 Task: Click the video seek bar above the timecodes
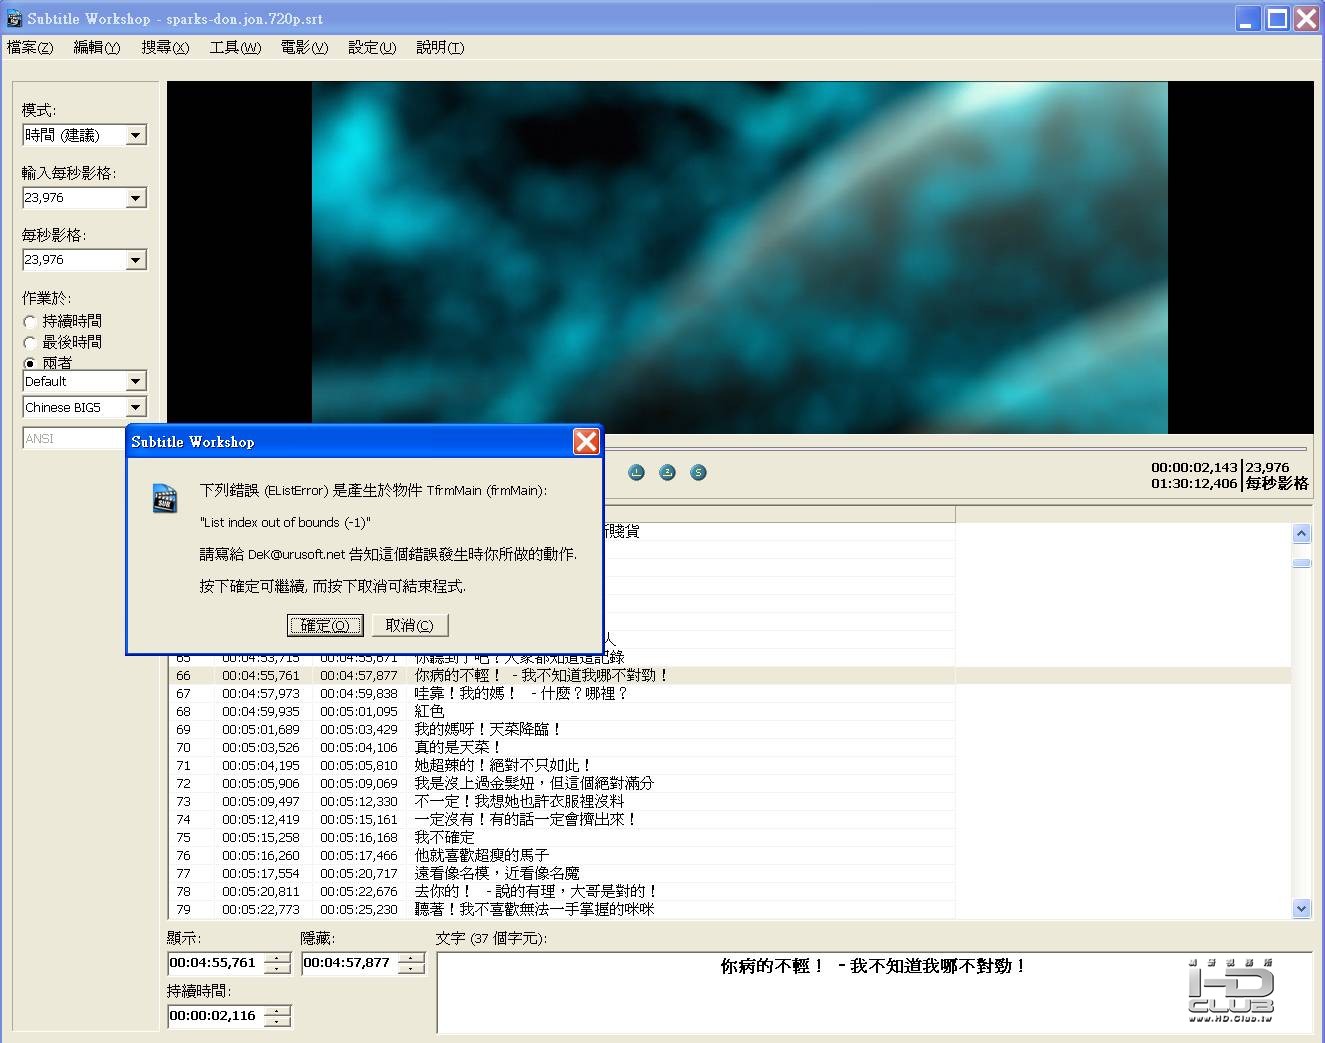tap(955, 448)
